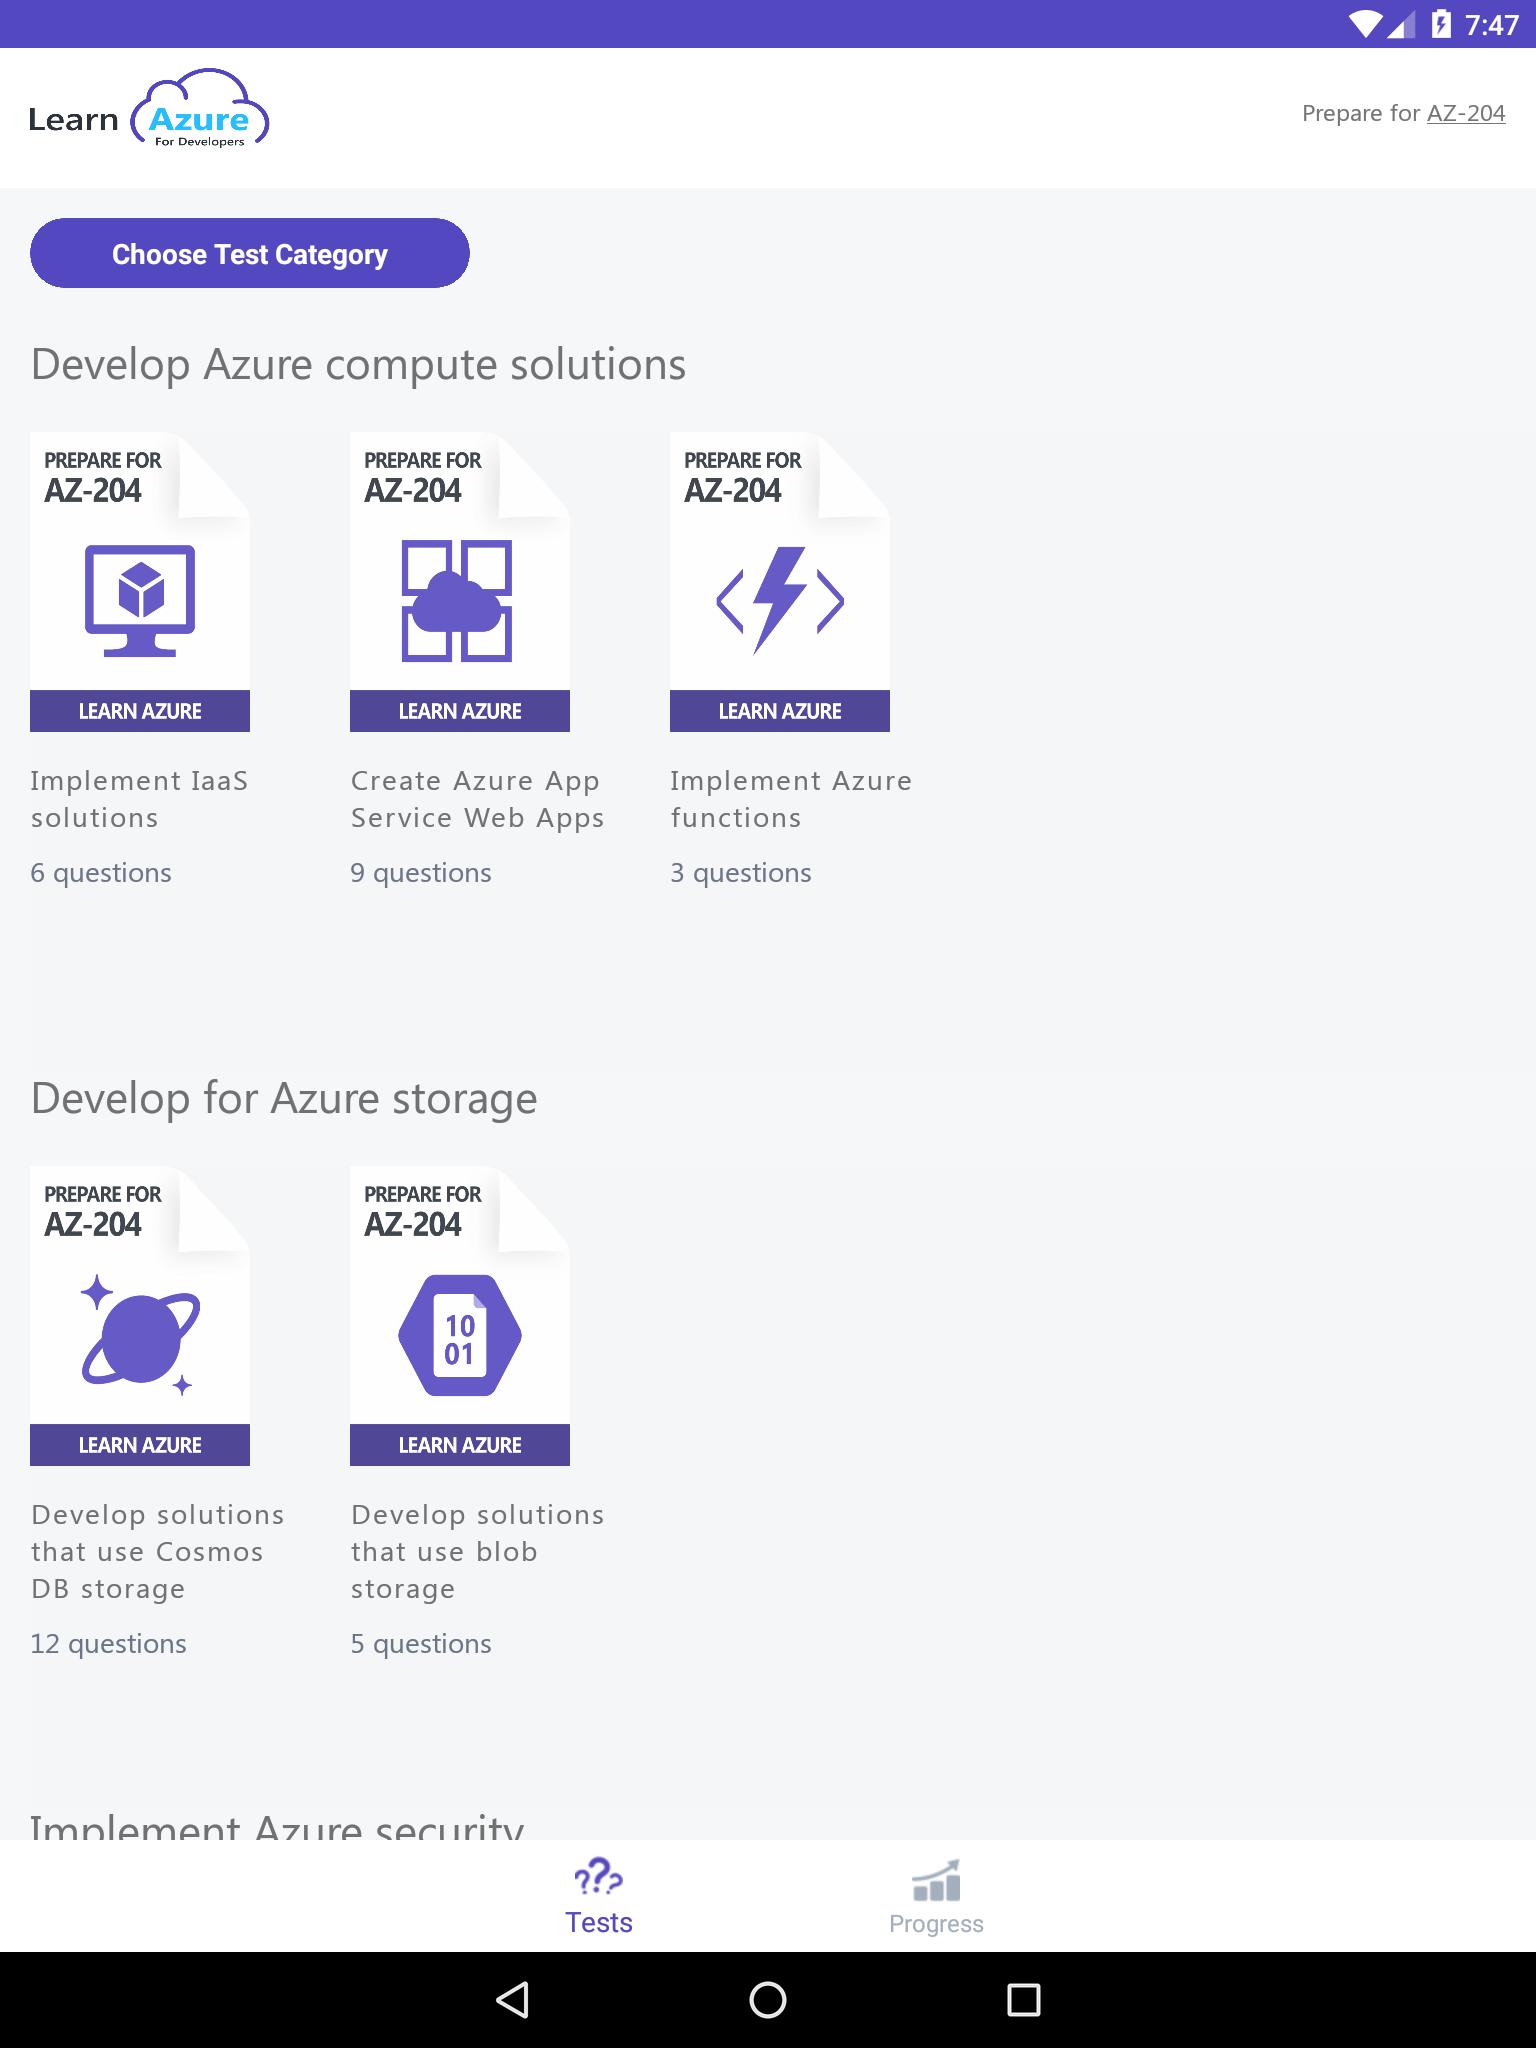Follow the AZ-204 link in header
This screenshot has height=2048, width=1536.
click(1466, 114)
